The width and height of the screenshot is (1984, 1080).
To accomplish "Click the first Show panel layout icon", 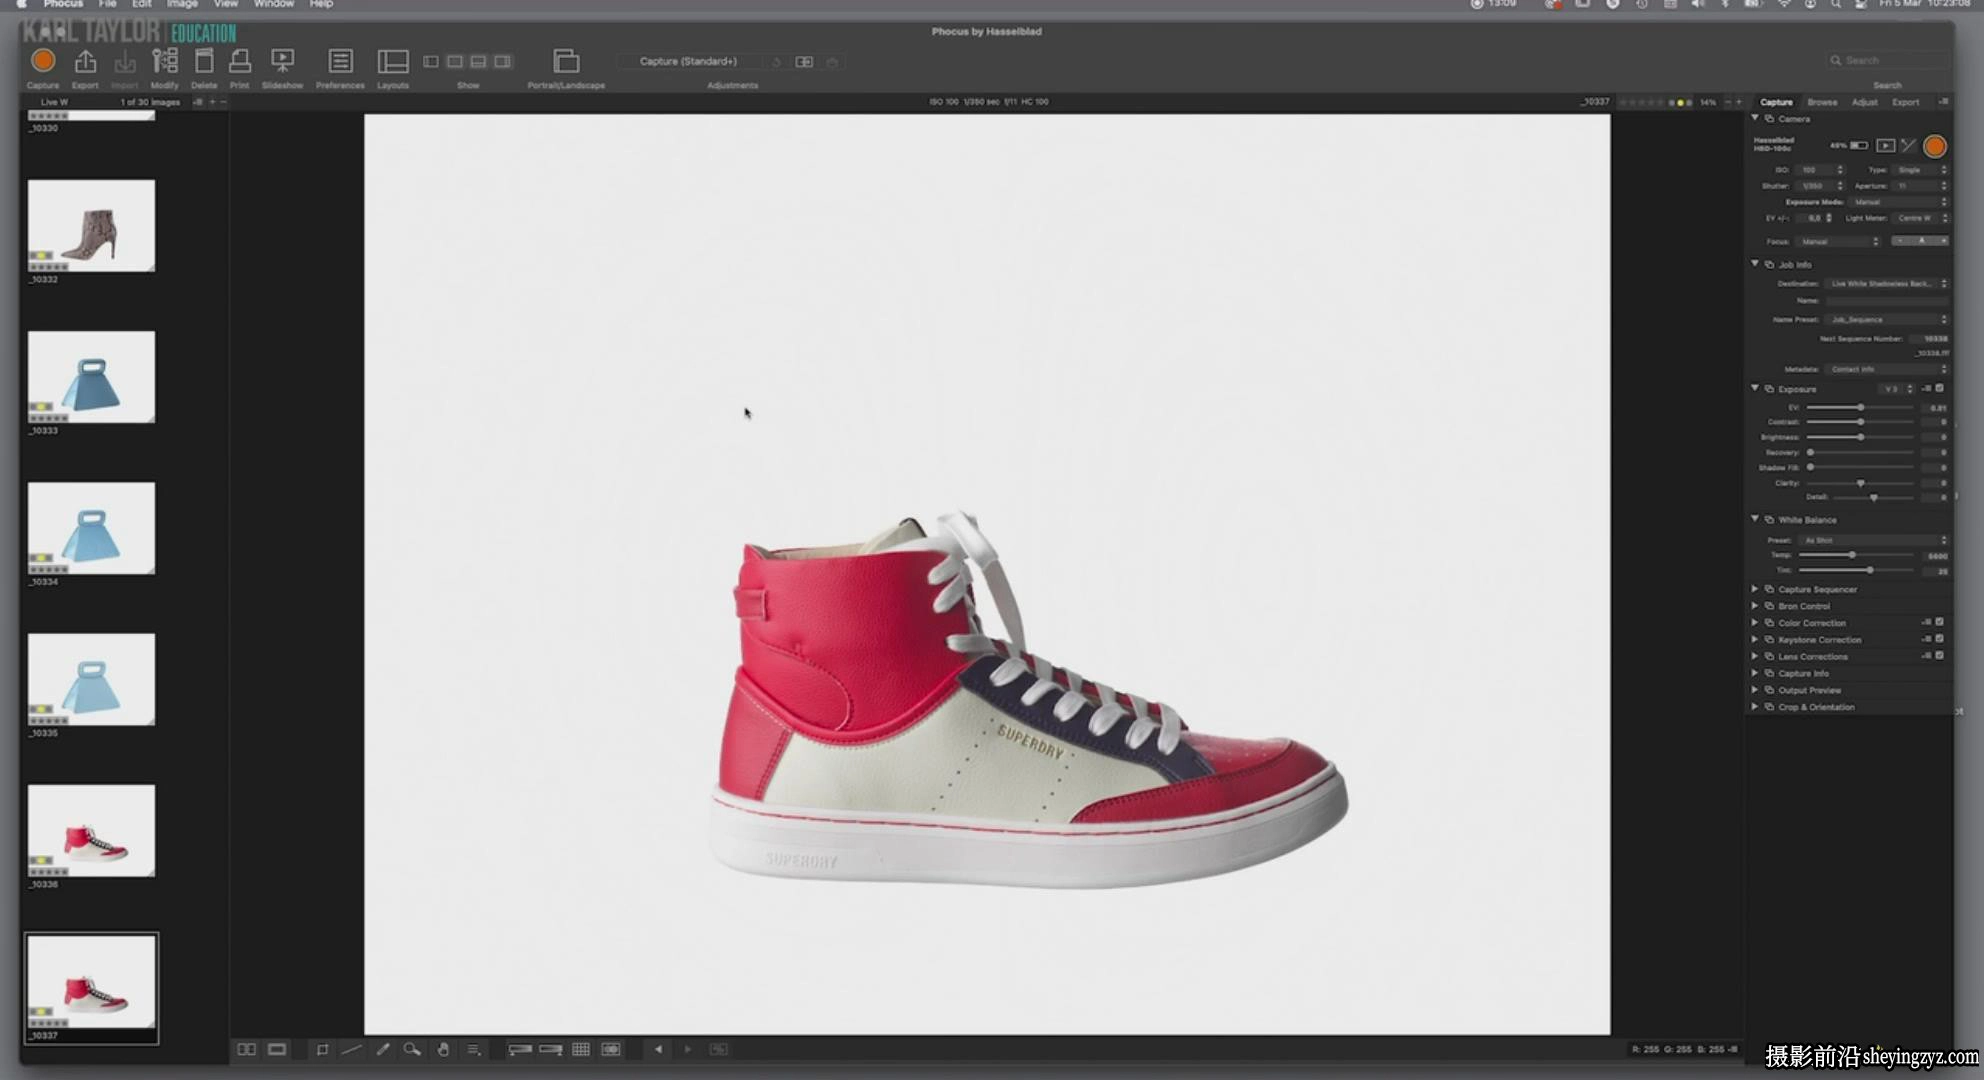I will coord(431,62).
